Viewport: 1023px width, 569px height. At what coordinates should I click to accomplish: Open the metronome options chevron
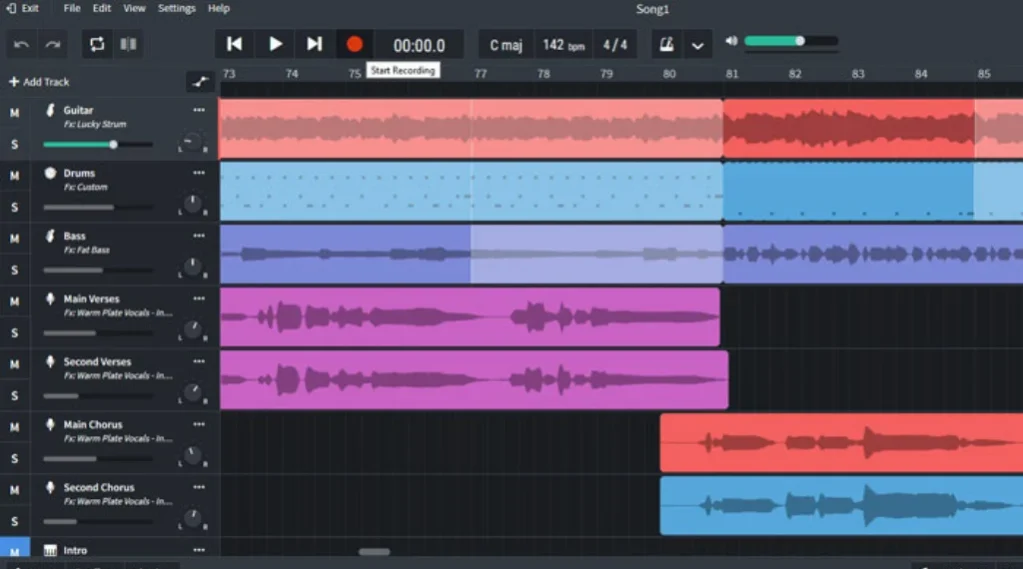(697, 46)
